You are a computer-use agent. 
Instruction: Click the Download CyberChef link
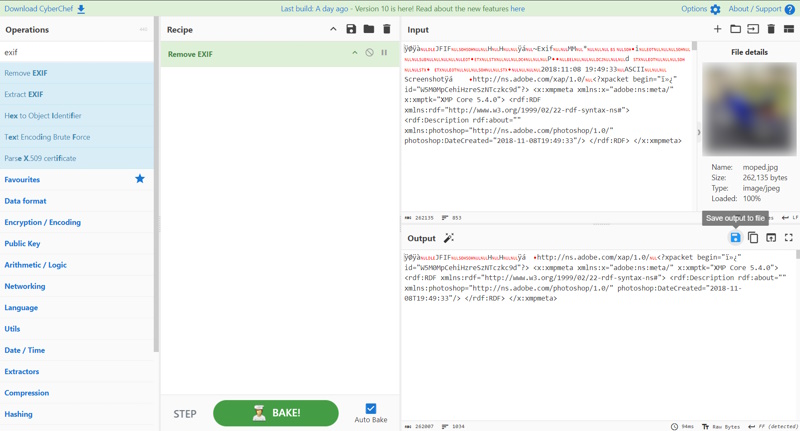tap(39, 9)
